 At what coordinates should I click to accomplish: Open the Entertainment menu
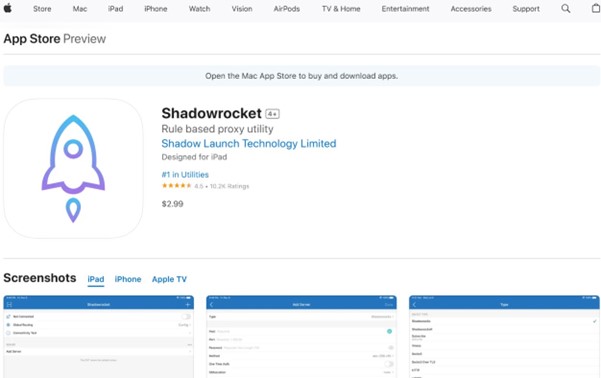[x=406, y=8]
